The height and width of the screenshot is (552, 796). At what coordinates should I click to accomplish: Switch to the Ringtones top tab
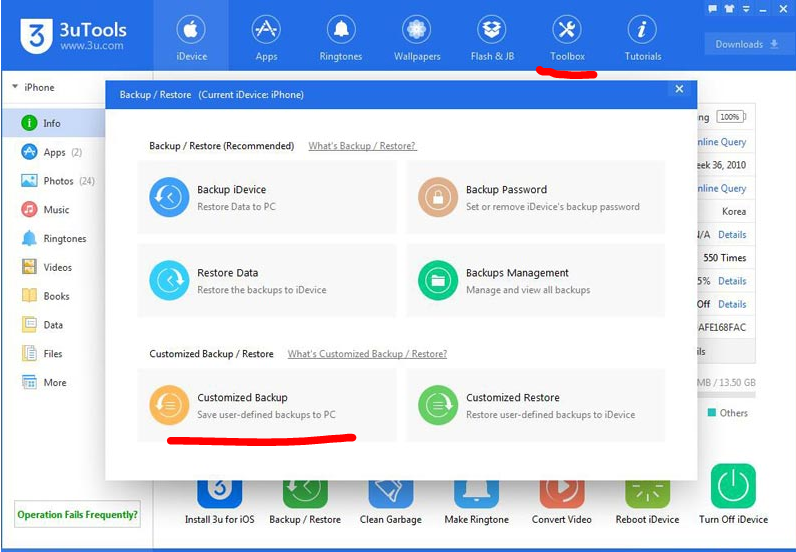pyautogui.click(x=341, y=37)
